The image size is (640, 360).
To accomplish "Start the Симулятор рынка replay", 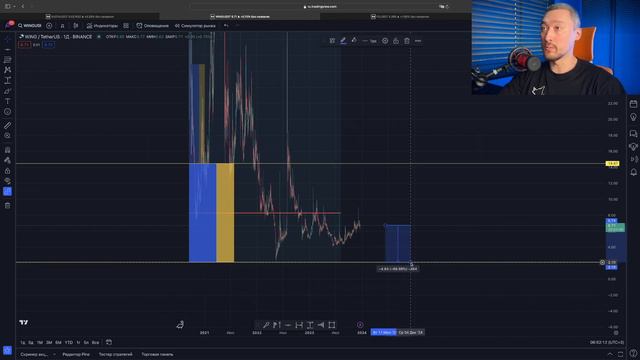I will 195,26.
